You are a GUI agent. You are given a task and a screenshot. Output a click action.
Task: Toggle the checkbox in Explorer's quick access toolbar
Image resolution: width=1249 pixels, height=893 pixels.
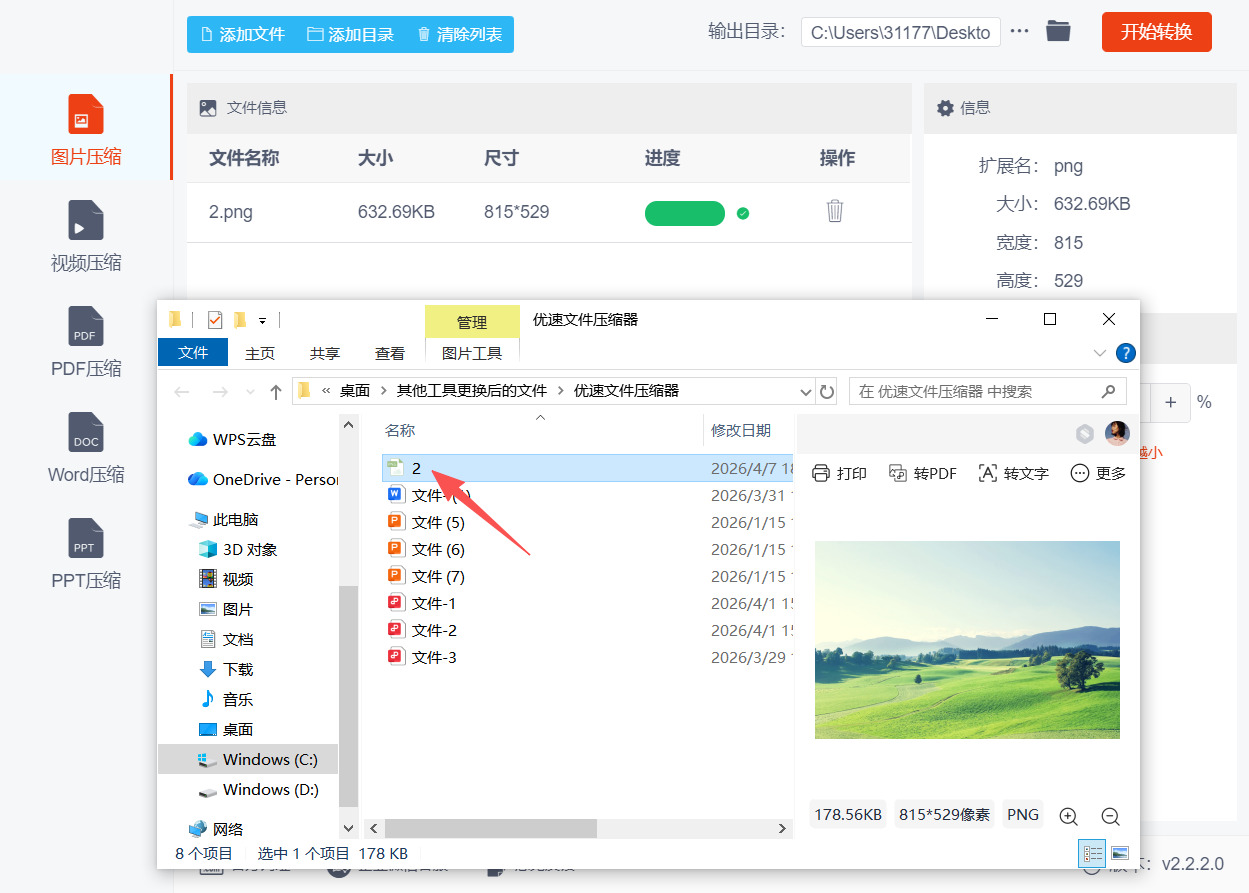214,318
